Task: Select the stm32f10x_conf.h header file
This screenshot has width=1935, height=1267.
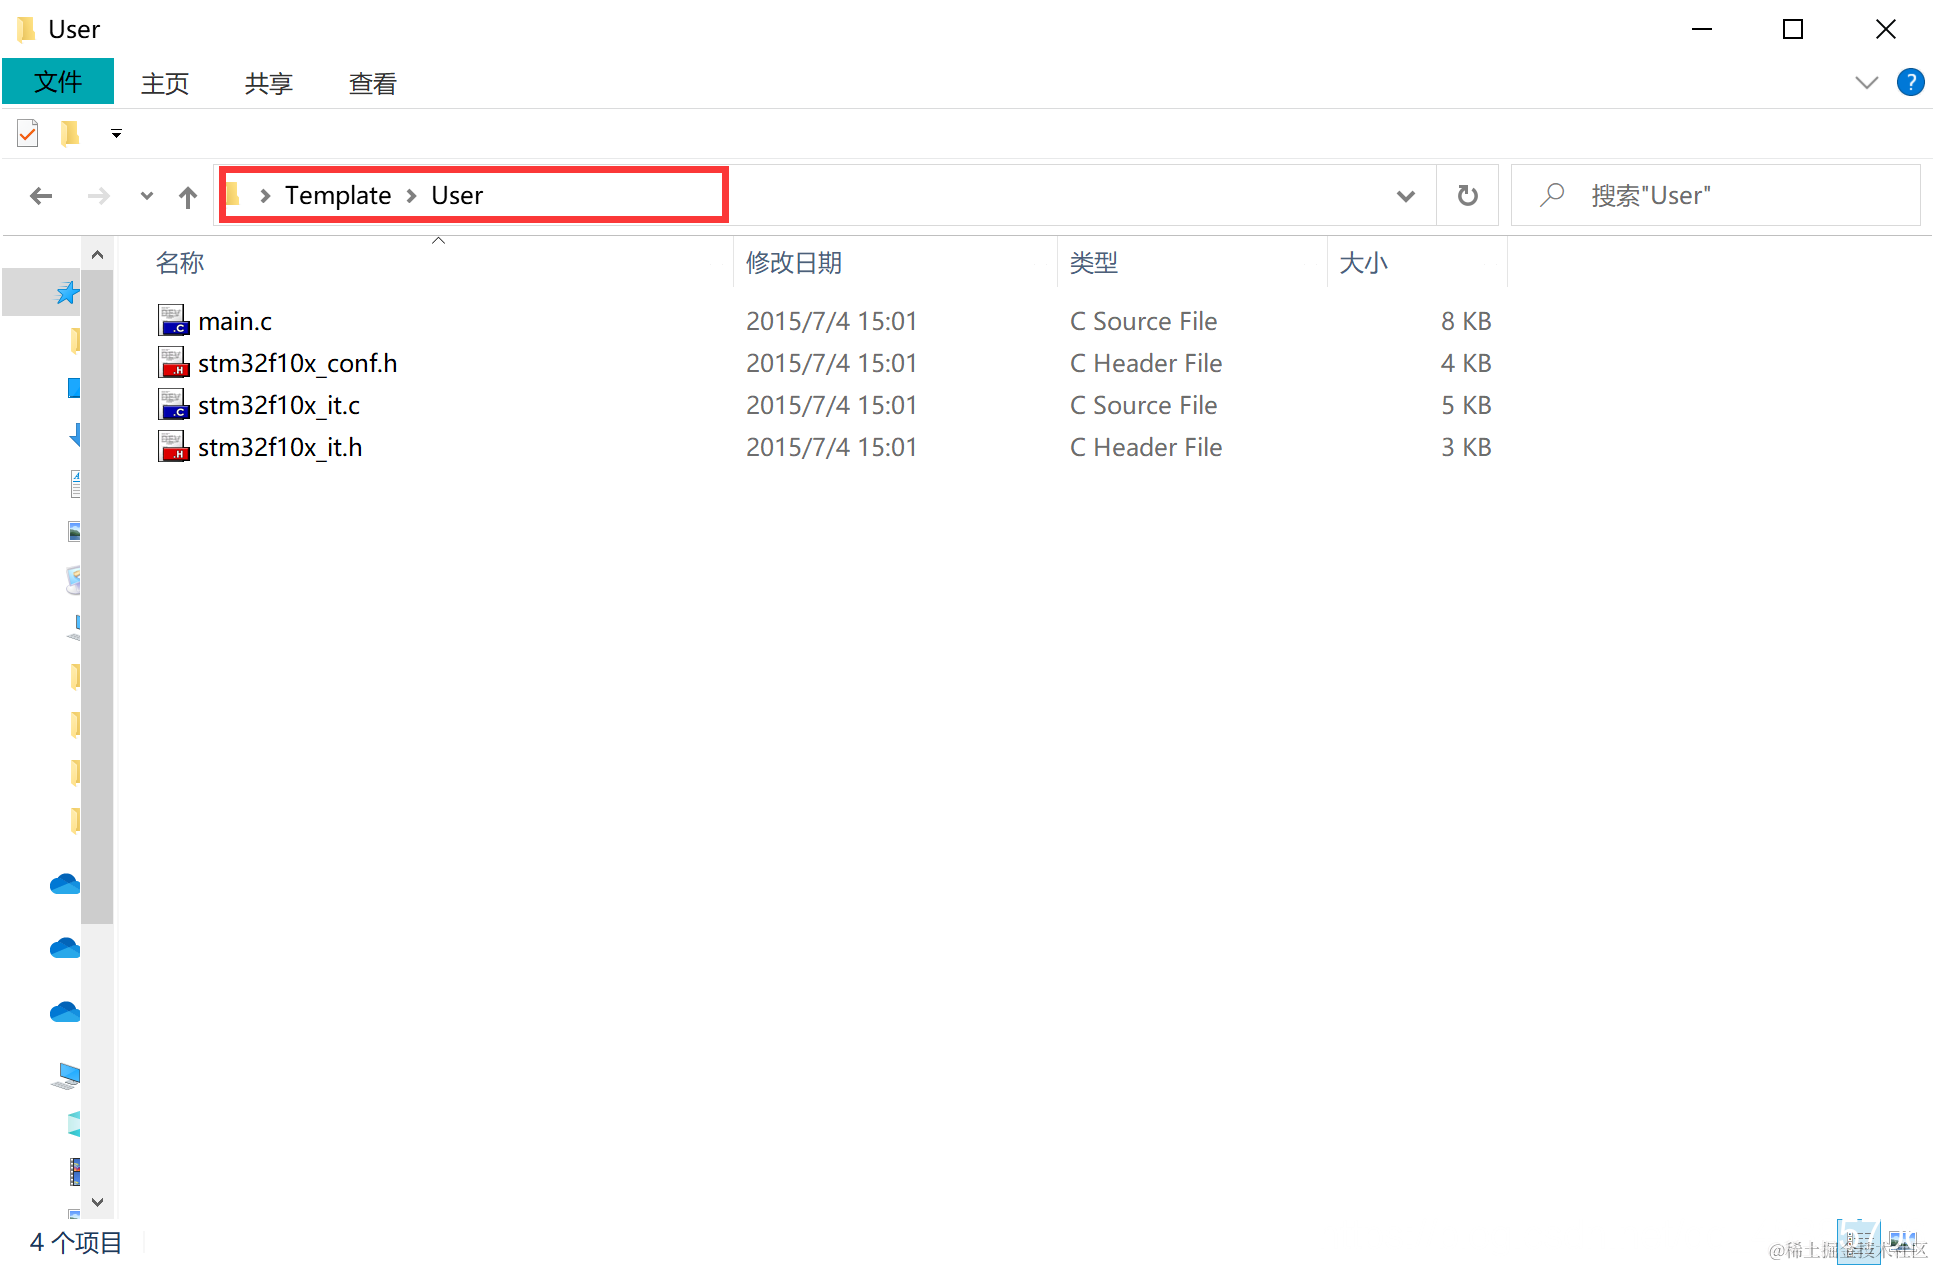Action: tap(297, 363)
